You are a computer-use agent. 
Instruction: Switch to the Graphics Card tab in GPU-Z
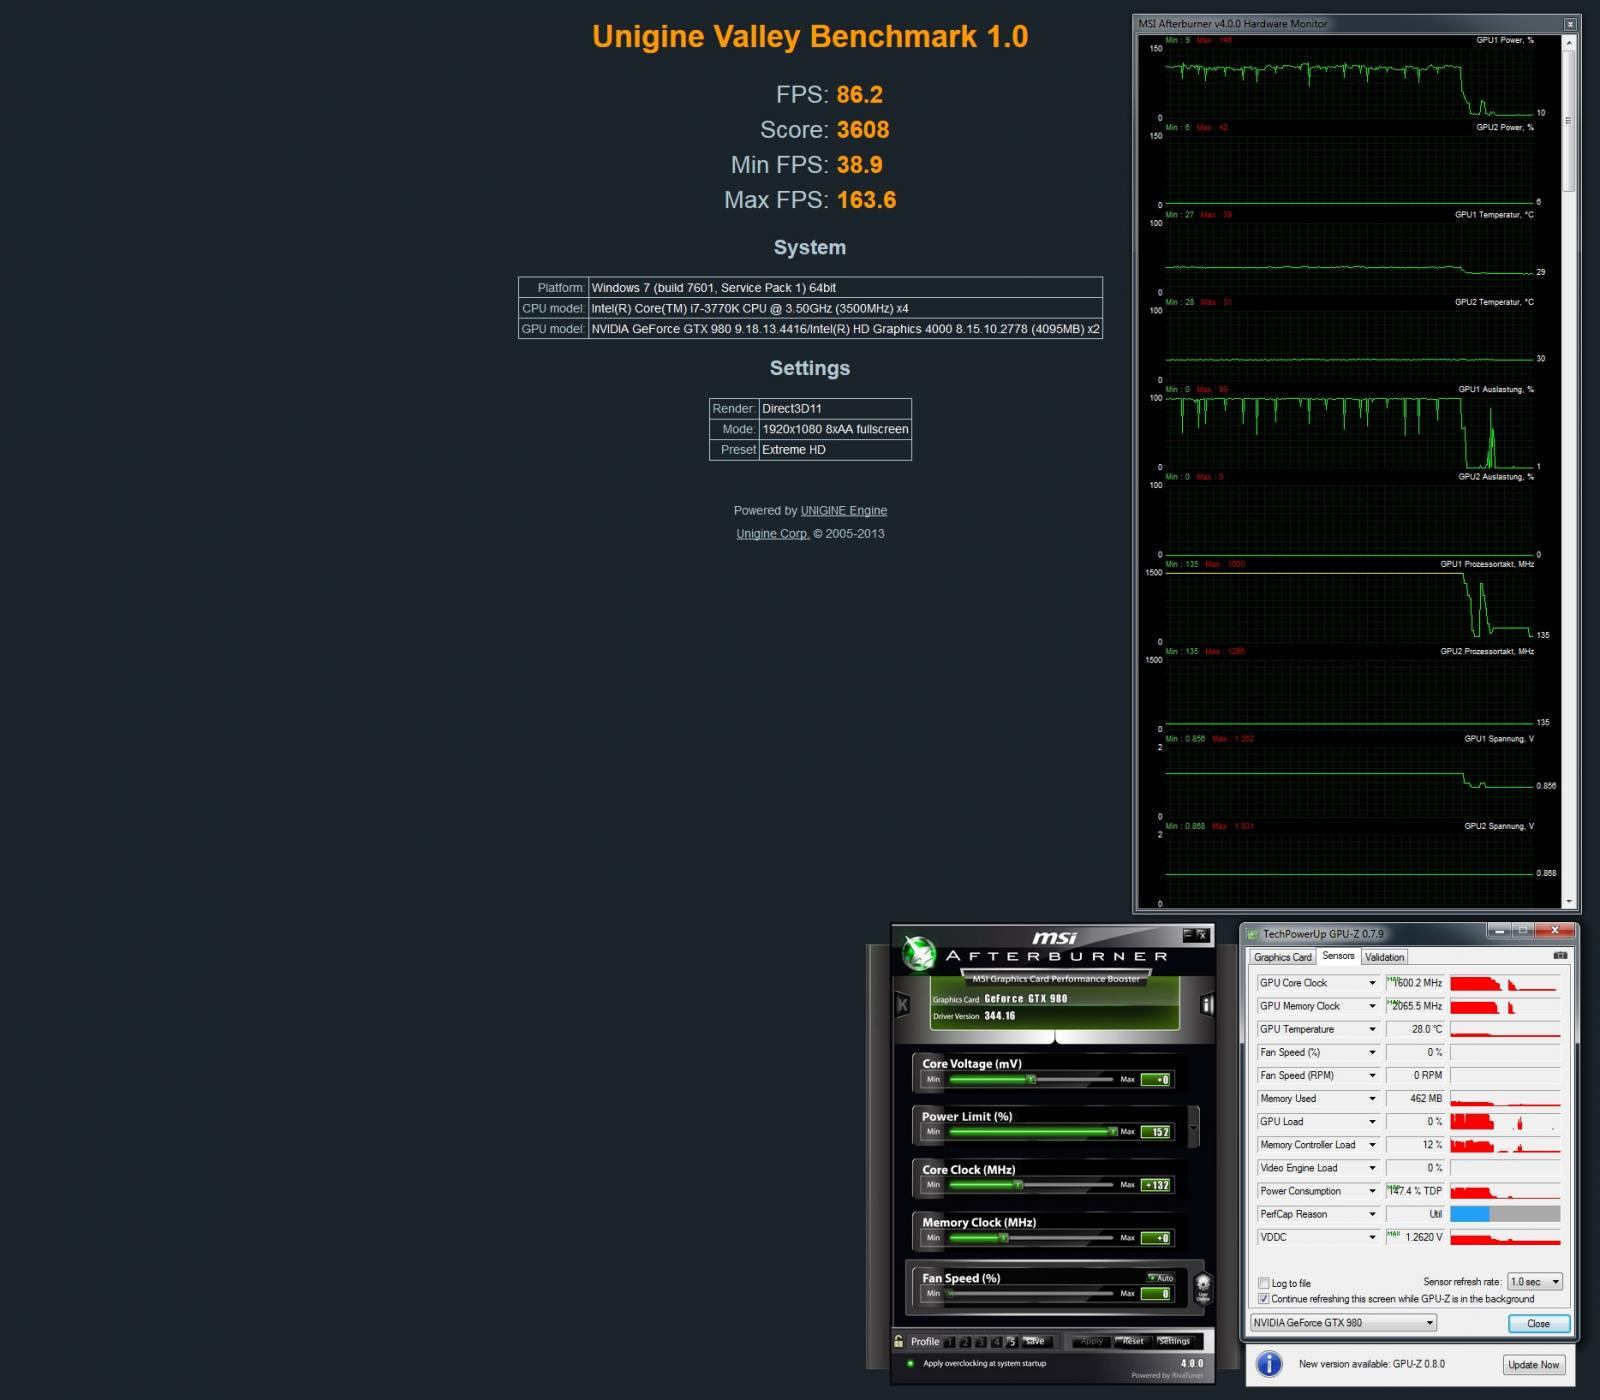pyautogui.click(x=1282, y=957)
